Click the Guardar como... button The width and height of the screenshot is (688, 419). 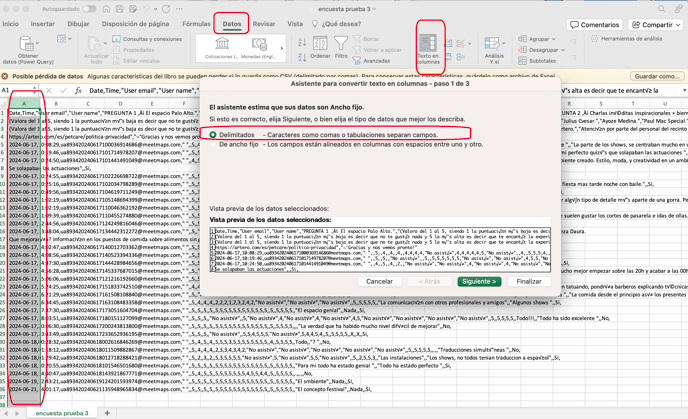(657, 76)
